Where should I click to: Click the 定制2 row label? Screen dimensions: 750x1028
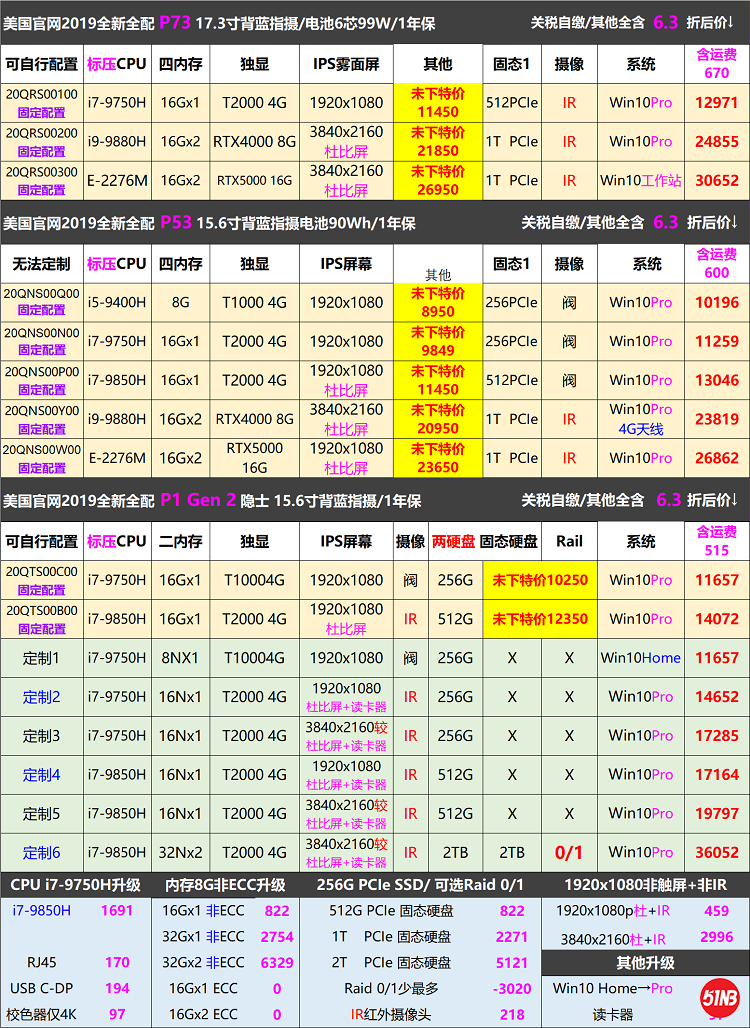coord(42,697)
